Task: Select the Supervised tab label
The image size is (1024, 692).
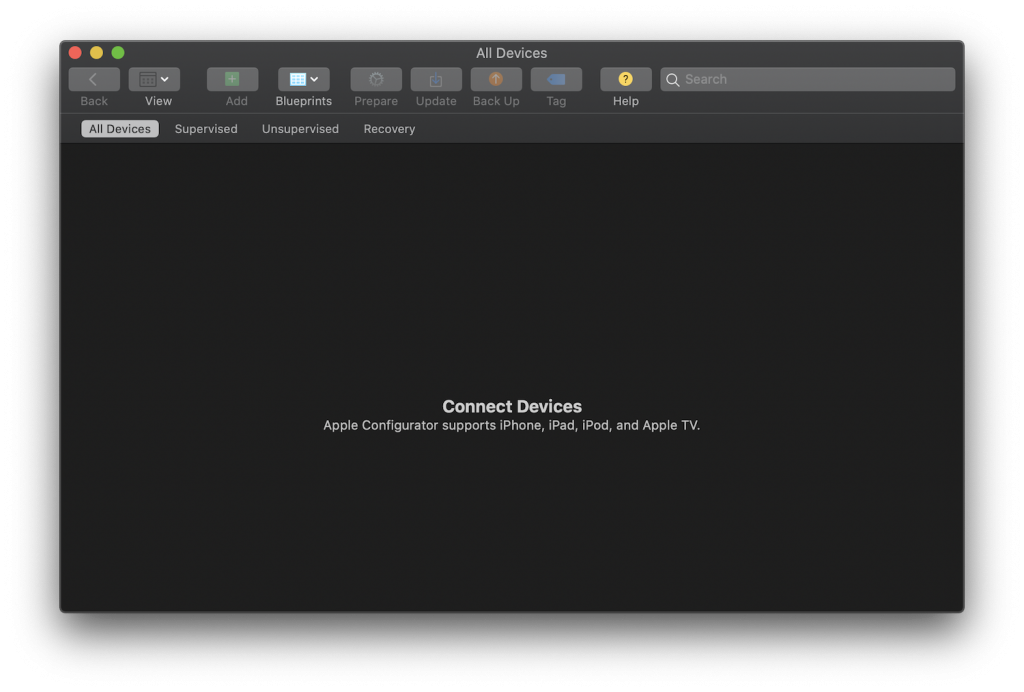Action: point(206,128)
